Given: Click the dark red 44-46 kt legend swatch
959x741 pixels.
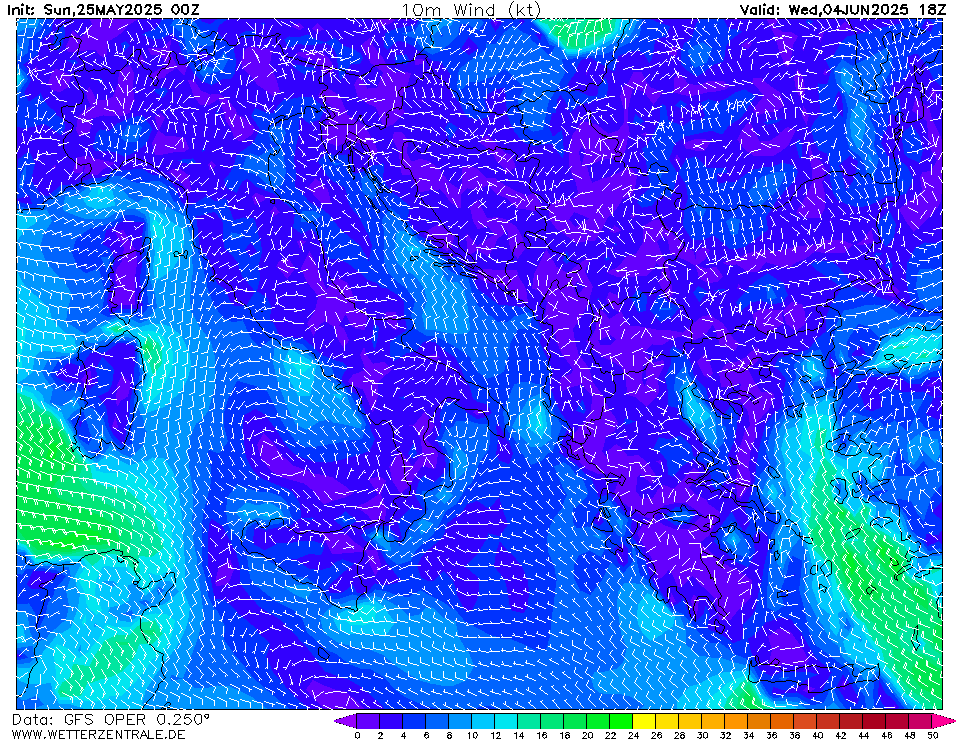Looking at the screenshot, I should [875, 721].
